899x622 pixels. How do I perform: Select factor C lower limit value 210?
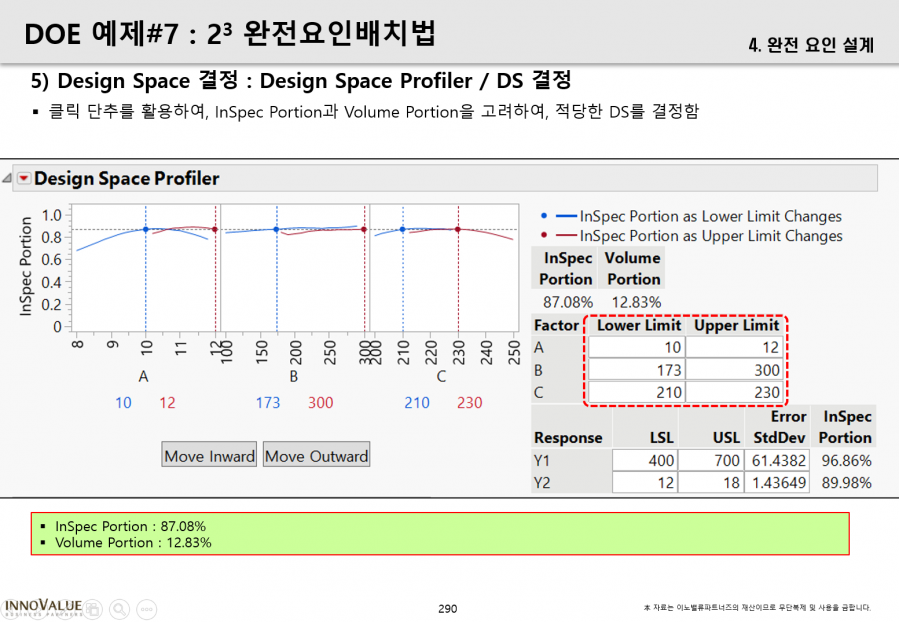click(636, 392)
